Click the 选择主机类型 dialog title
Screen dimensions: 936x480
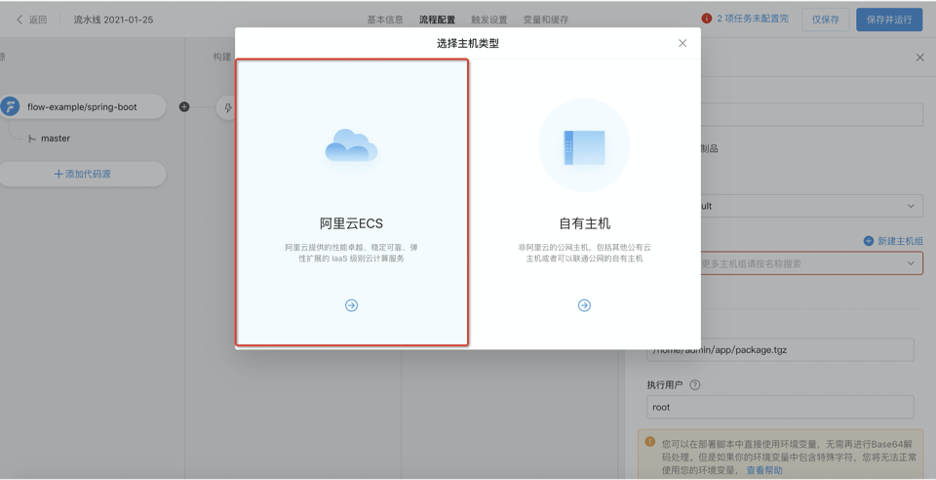(467, 43)
